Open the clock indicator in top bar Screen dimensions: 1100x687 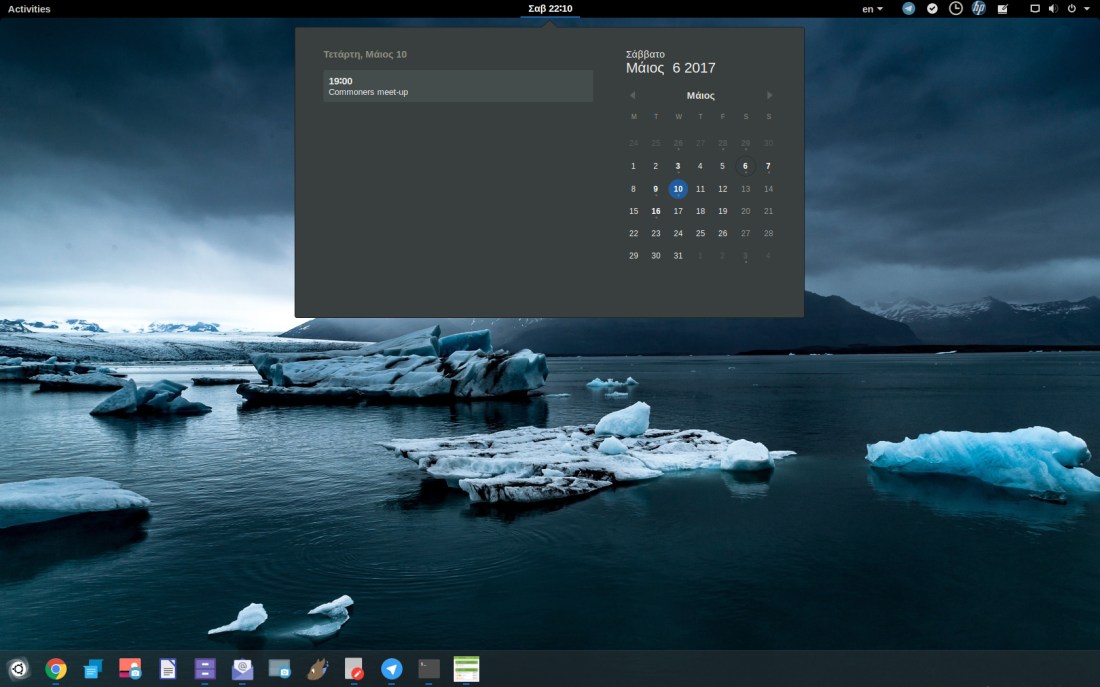coord(956,9)
